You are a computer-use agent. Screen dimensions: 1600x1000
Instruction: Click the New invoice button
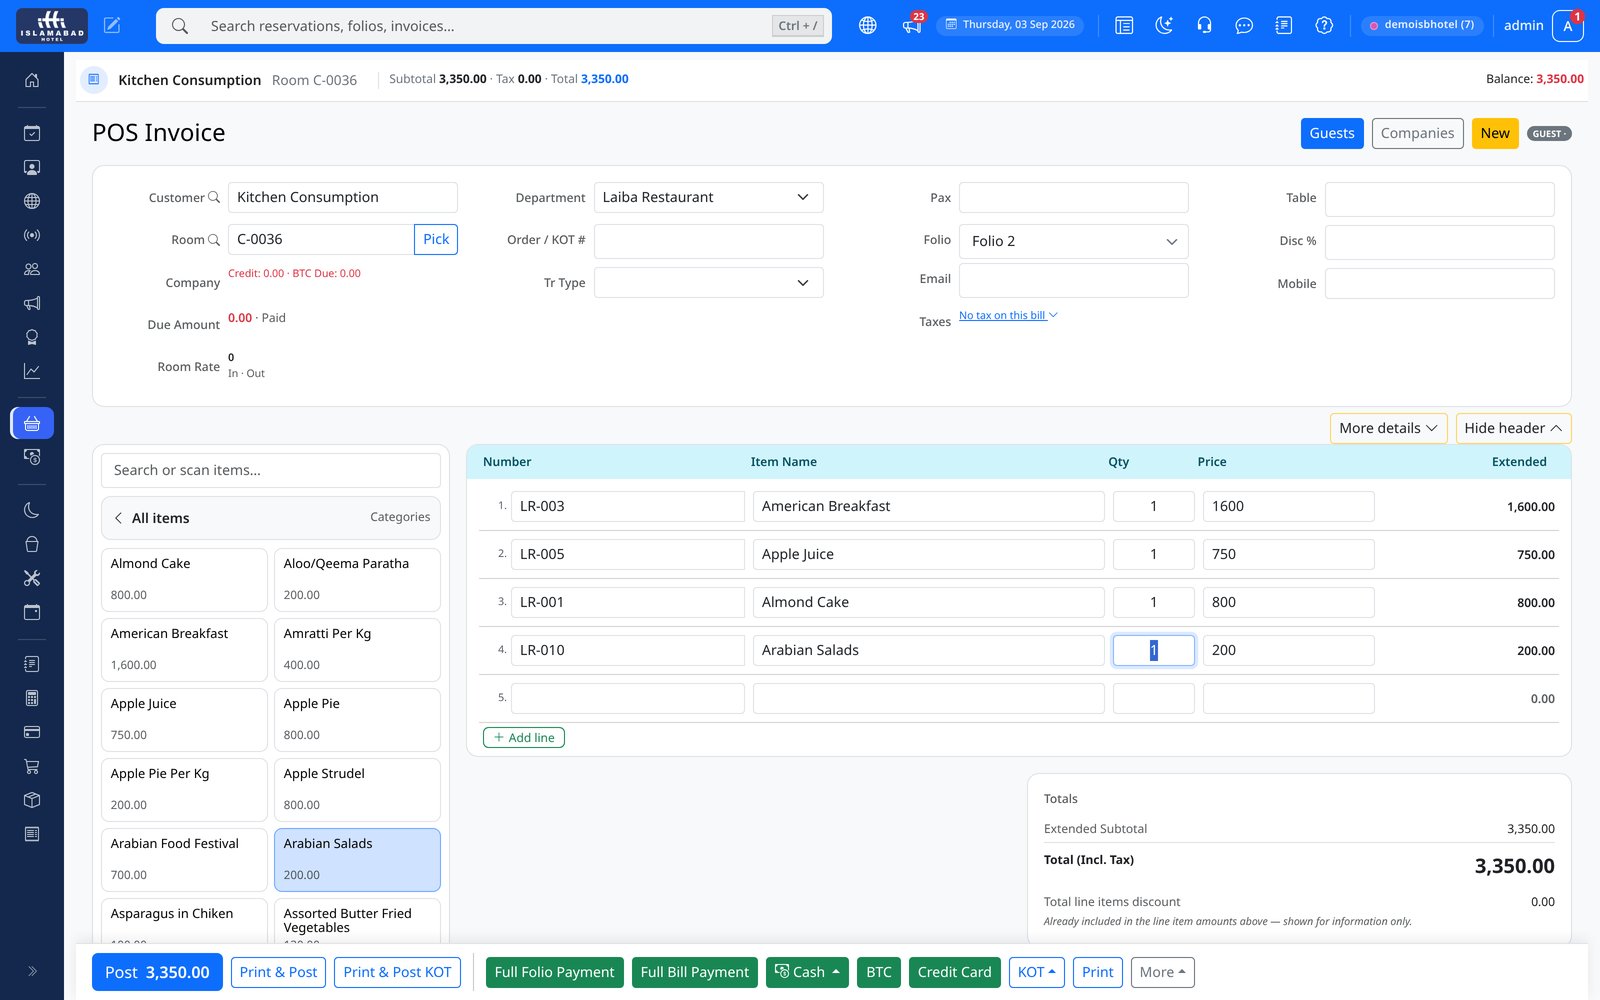[1495, 133]
